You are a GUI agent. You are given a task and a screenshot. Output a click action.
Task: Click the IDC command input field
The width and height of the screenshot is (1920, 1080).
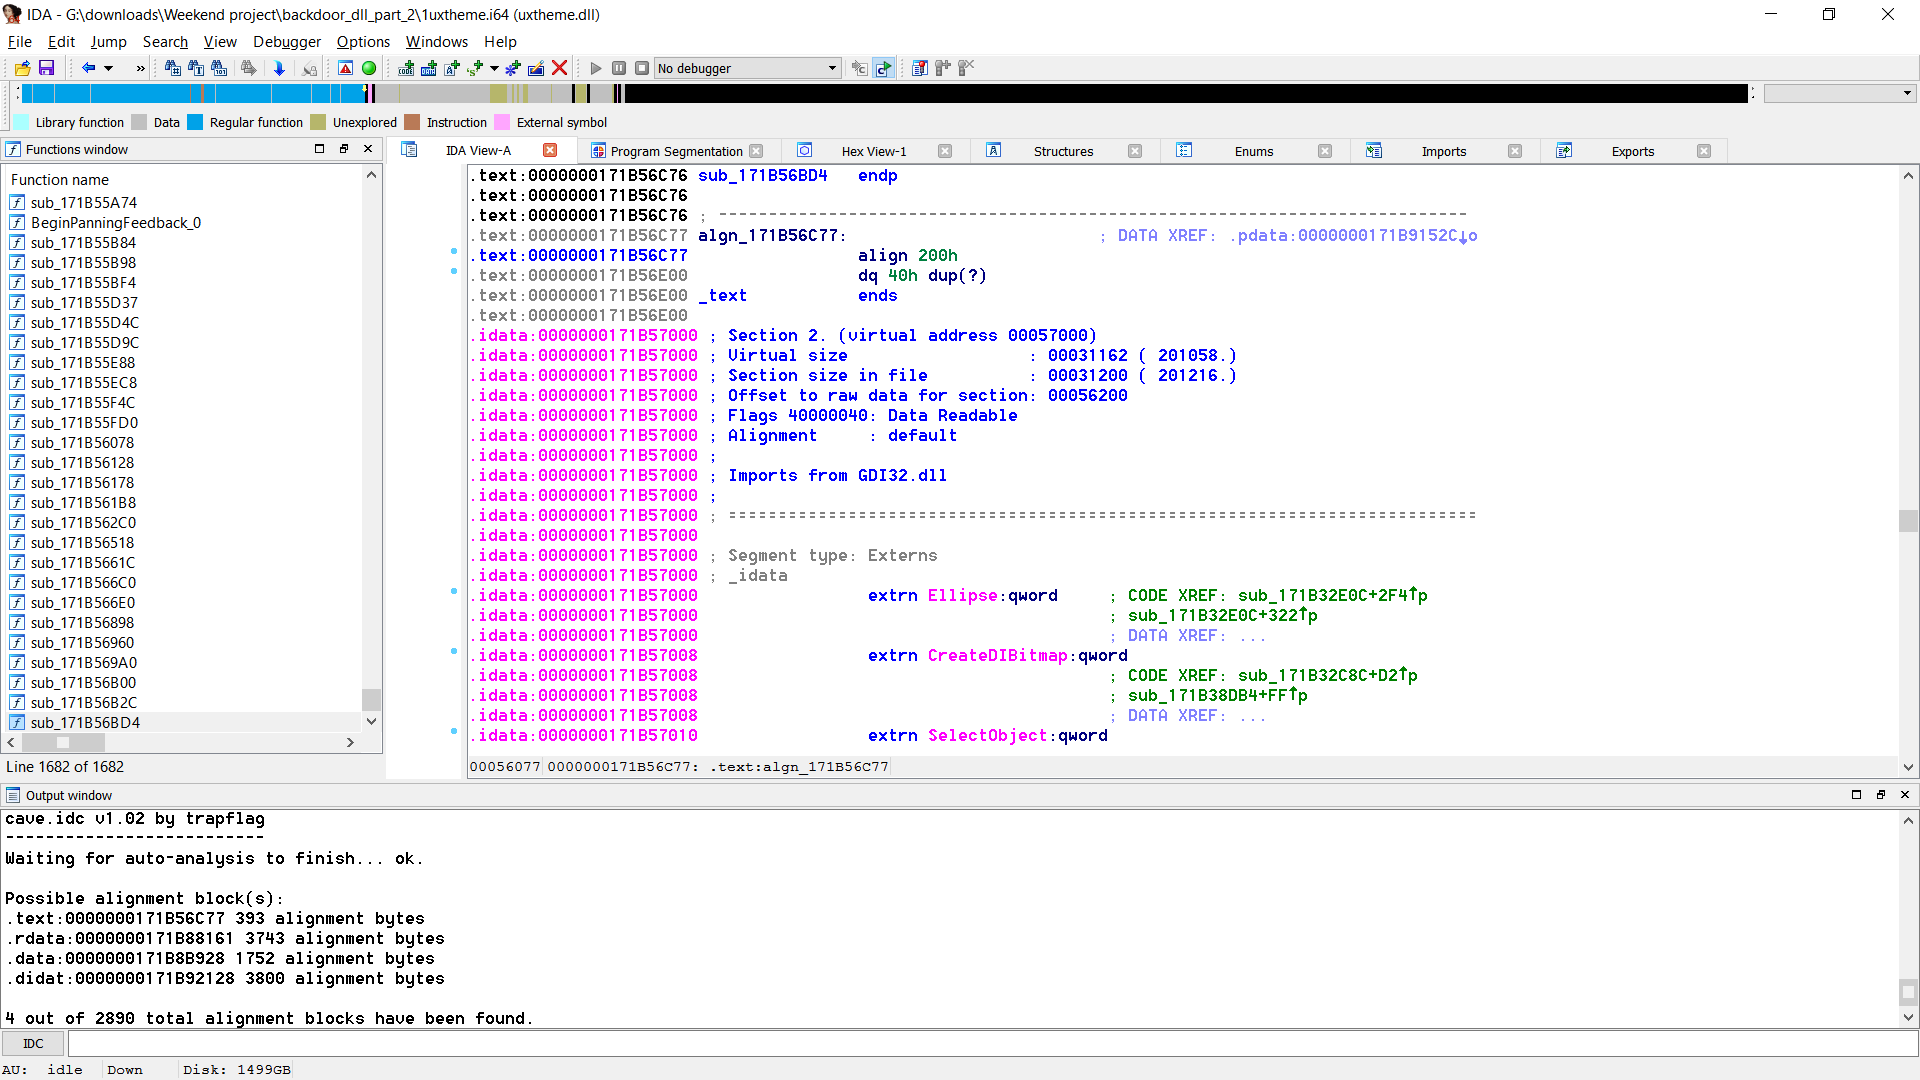pos(992,1043)
